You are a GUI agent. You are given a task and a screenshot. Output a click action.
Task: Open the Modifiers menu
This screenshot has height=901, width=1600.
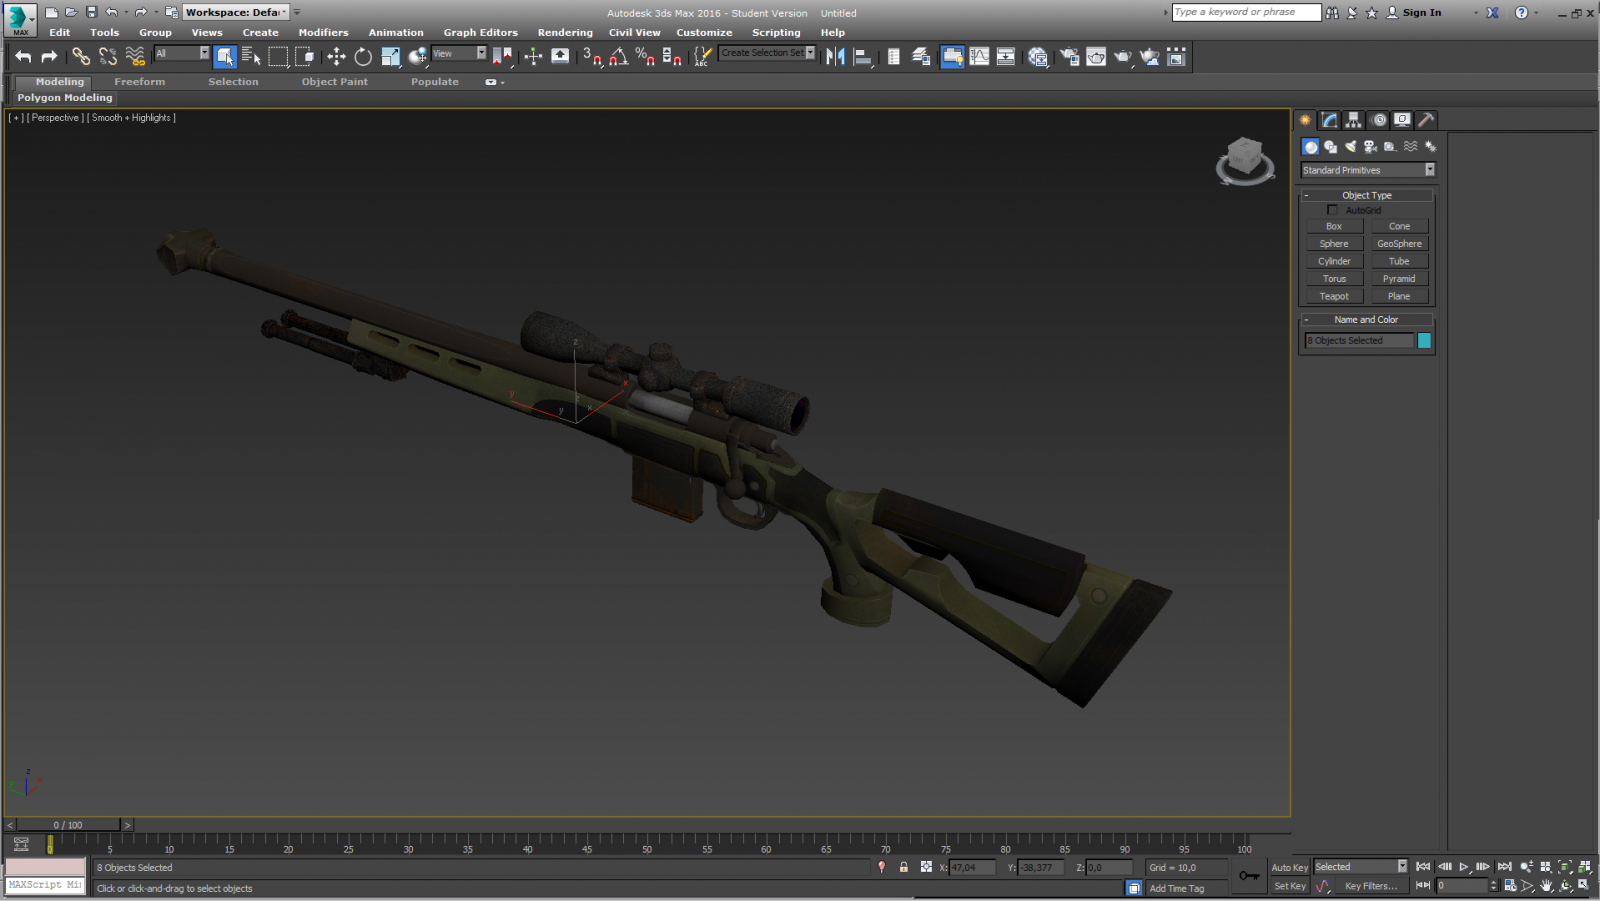point(323,32)
